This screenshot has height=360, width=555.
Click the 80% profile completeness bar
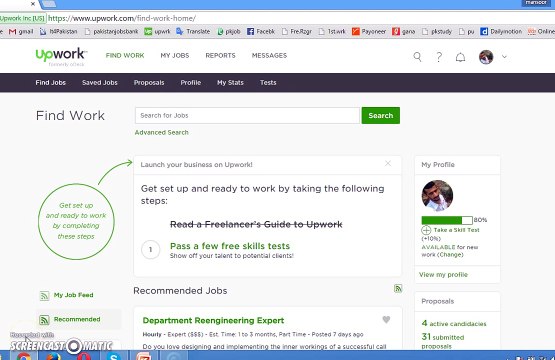(447, 220)
